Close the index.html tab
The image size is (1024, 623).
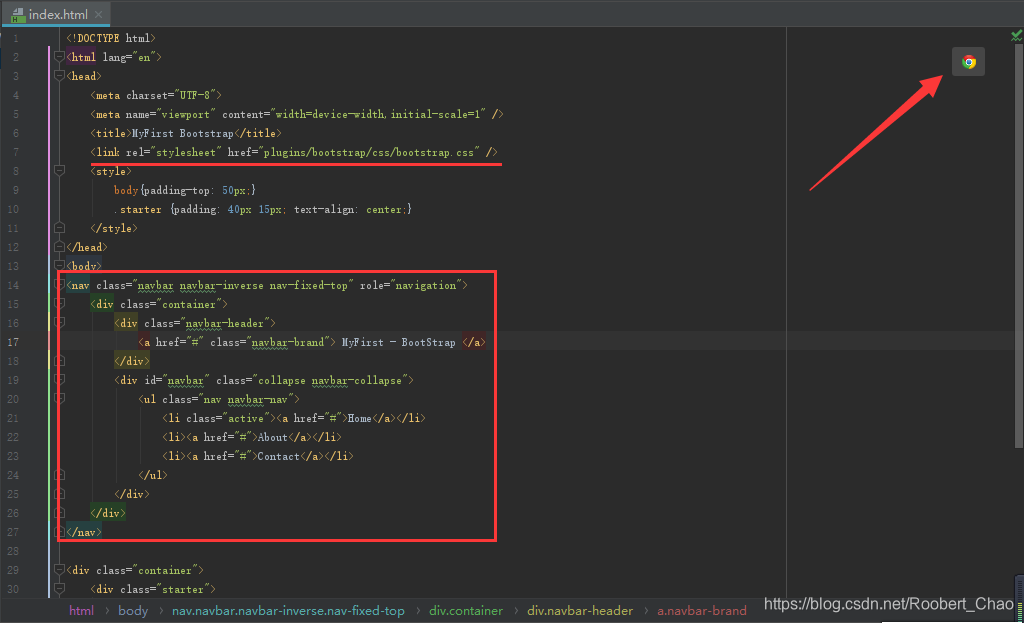point(98,14)
